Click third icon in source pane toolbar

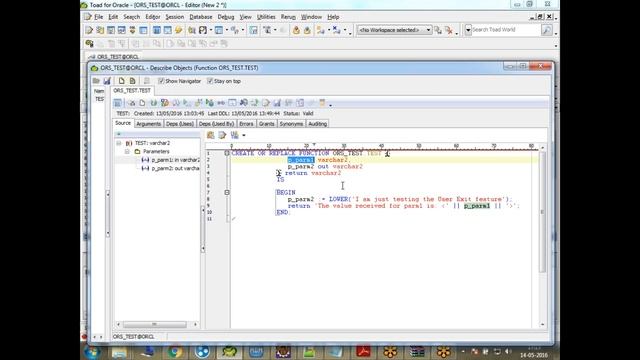[234, 135]
